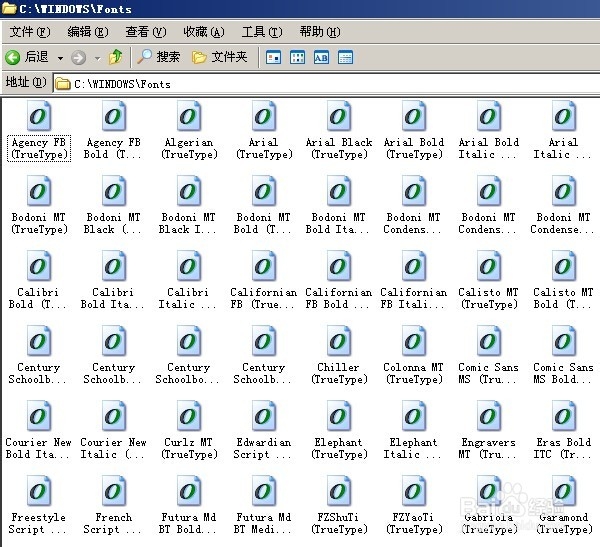Select the Colonna MT (TrueType) font
The width and height of the screenshot is (600, 547).
[x=414, y=355]
